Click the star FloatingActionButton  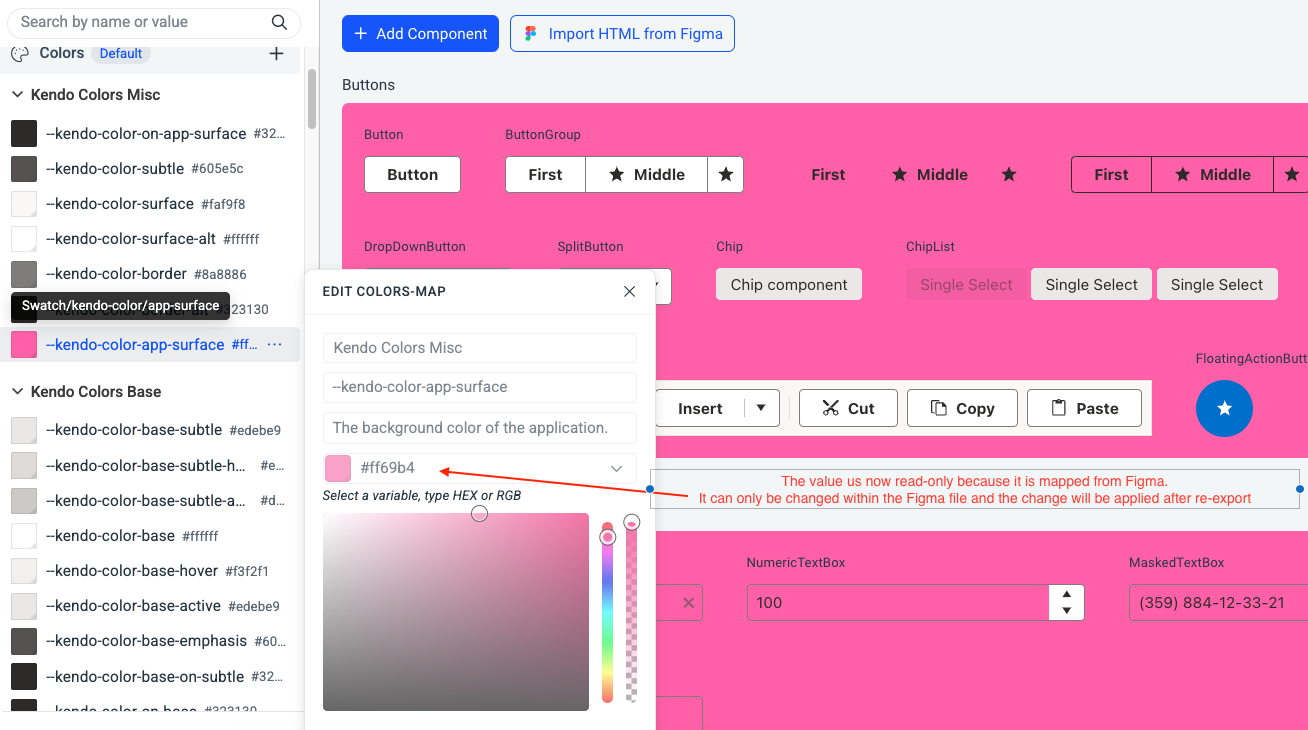click(1224, 408)
